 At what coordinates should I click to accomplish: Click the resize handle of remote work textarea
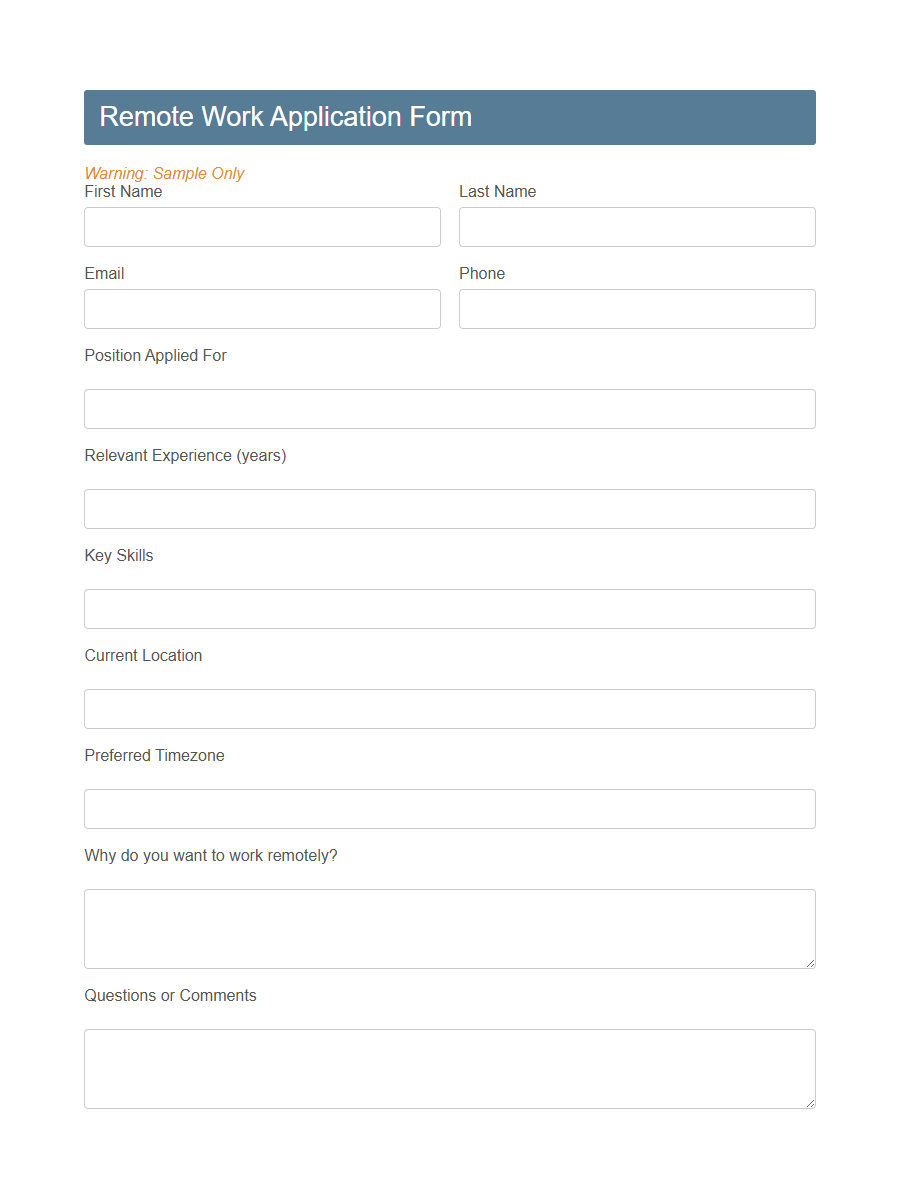coord(810,963)
